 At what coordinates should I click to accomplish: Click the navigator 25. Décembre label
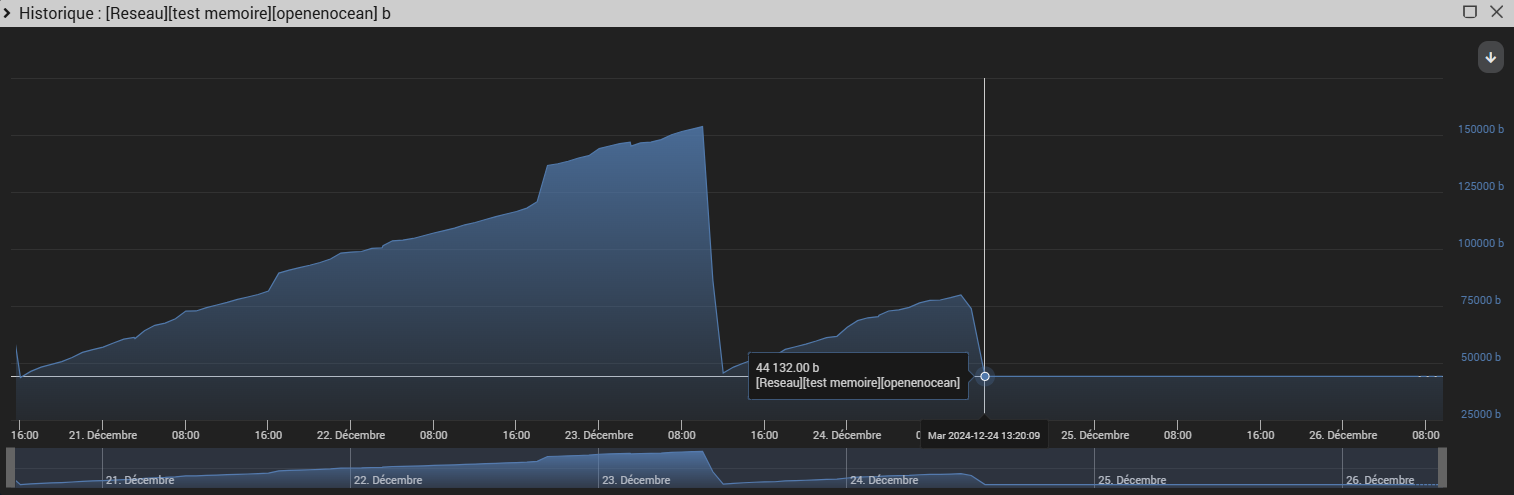pyautogui.click(x=1131, y=480)
